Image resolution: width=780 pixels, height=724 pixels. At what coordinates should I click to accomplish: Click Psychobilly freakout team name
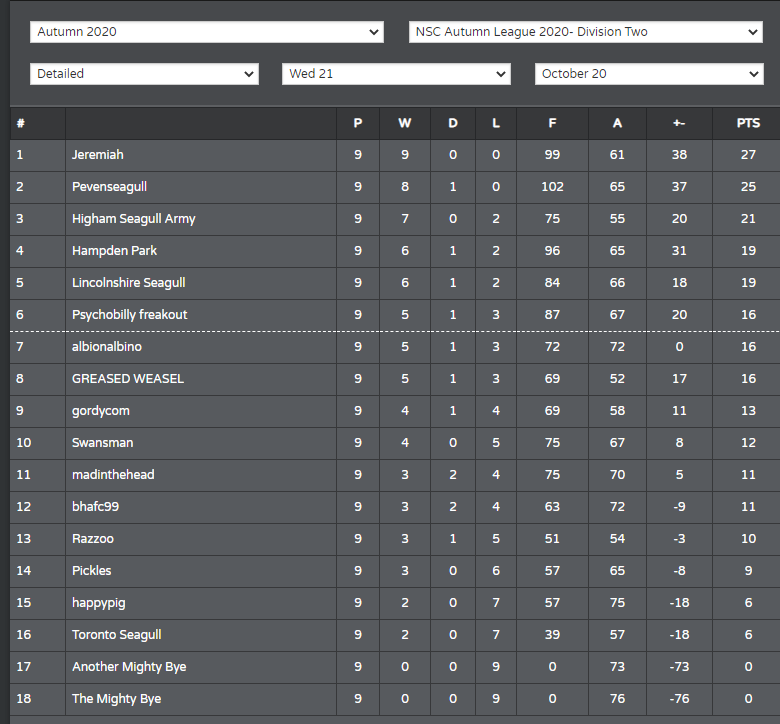coord(130,314)
